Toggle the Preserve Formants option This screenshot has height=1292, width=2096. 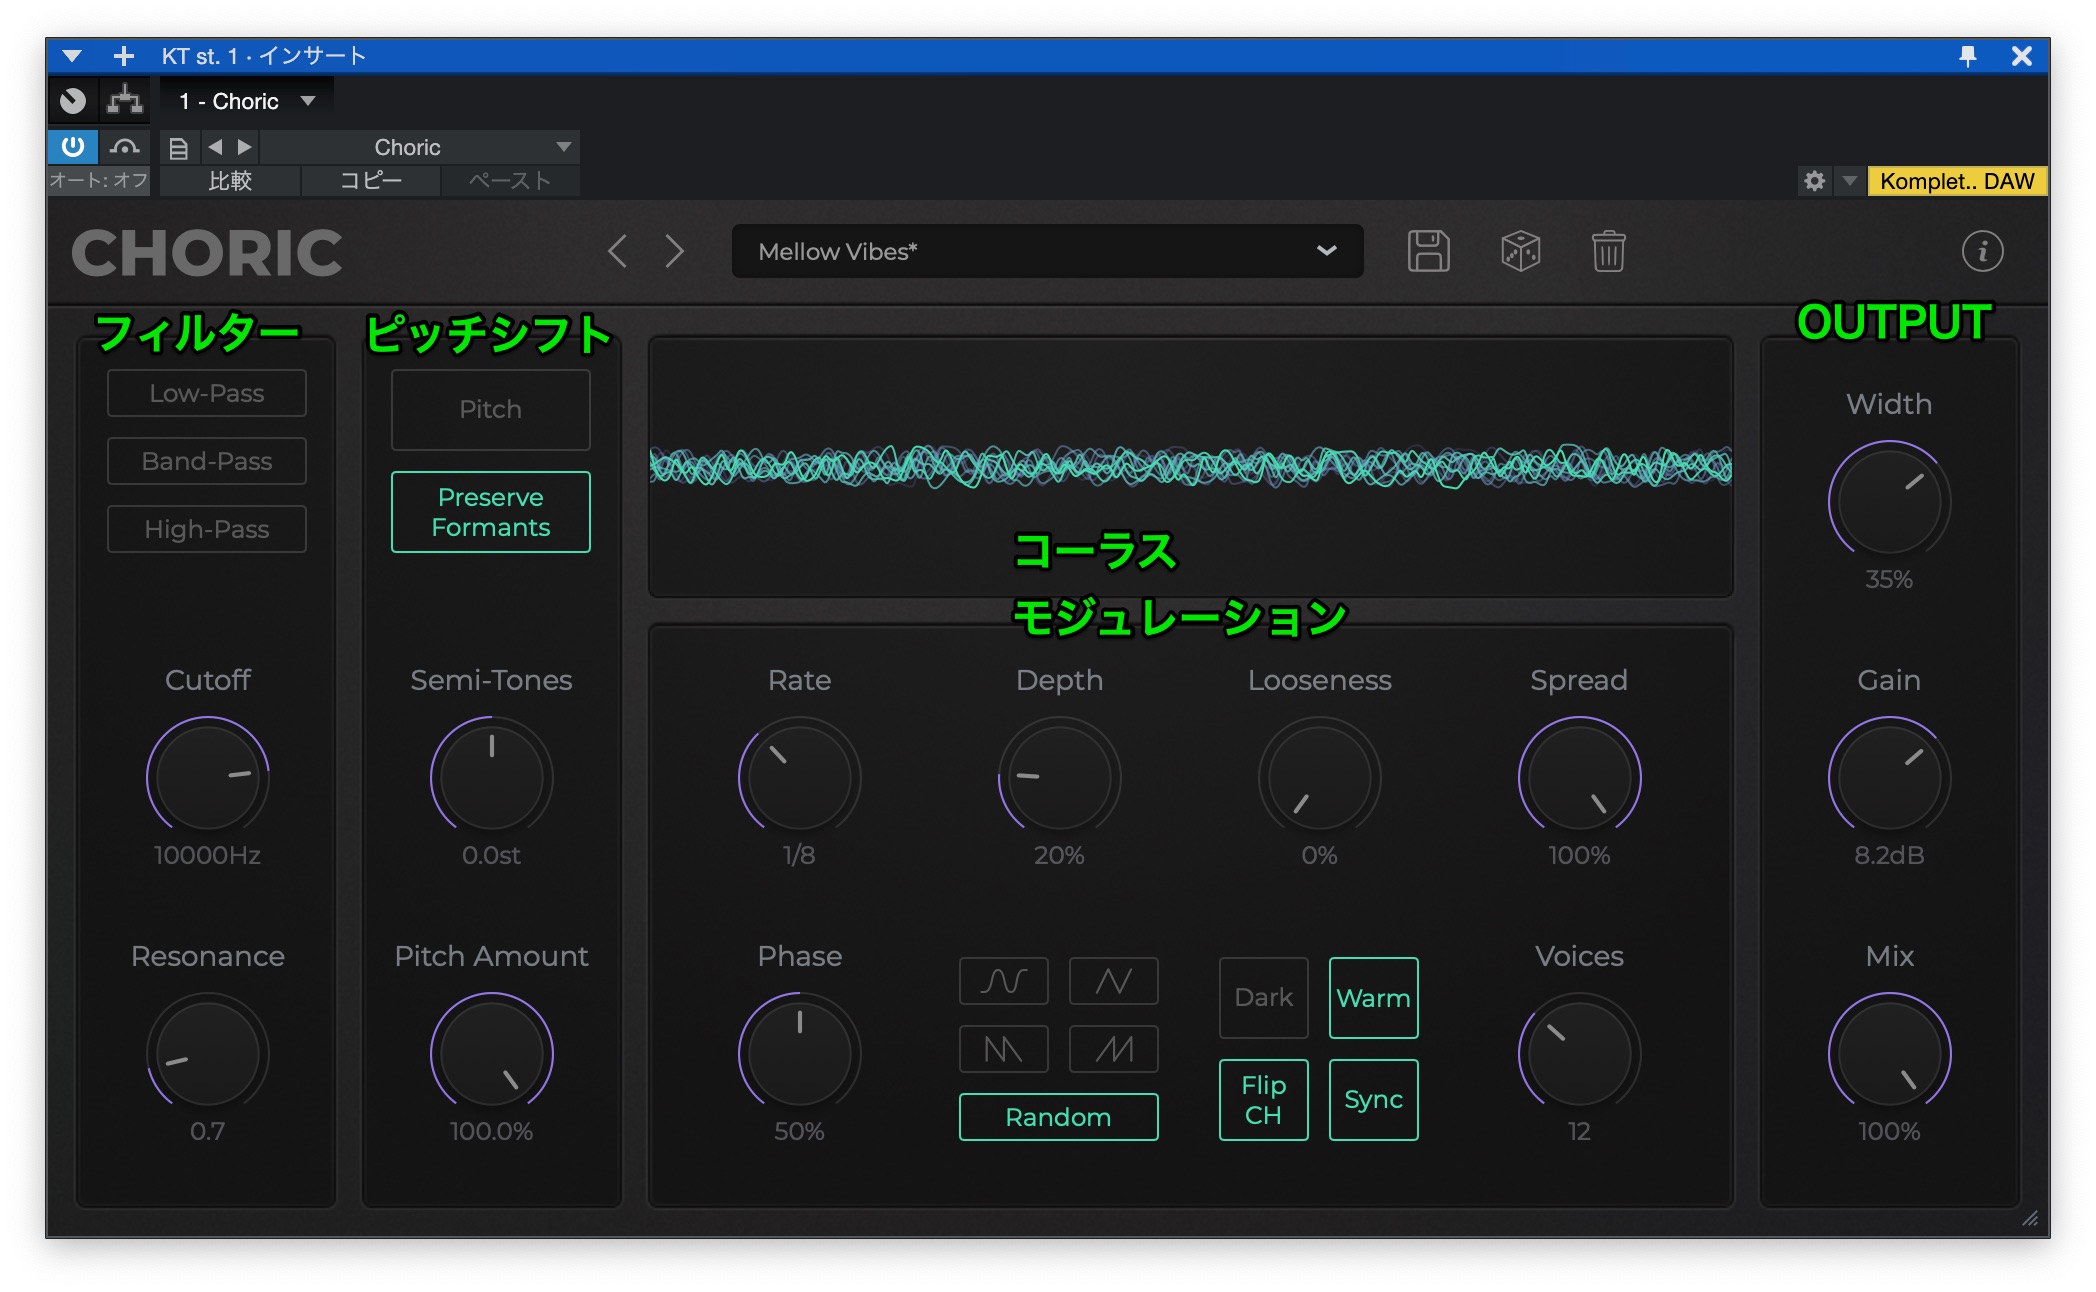[x=490, y=512]
